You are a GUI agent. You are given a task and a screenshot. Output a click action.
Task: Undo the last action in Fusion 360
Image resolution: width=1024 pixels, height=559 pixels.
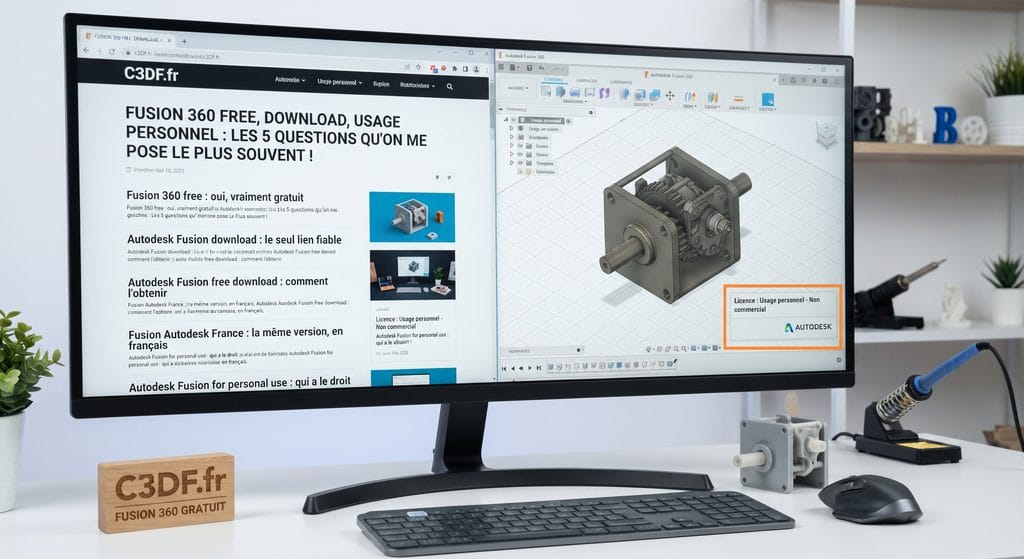[542, 68]
